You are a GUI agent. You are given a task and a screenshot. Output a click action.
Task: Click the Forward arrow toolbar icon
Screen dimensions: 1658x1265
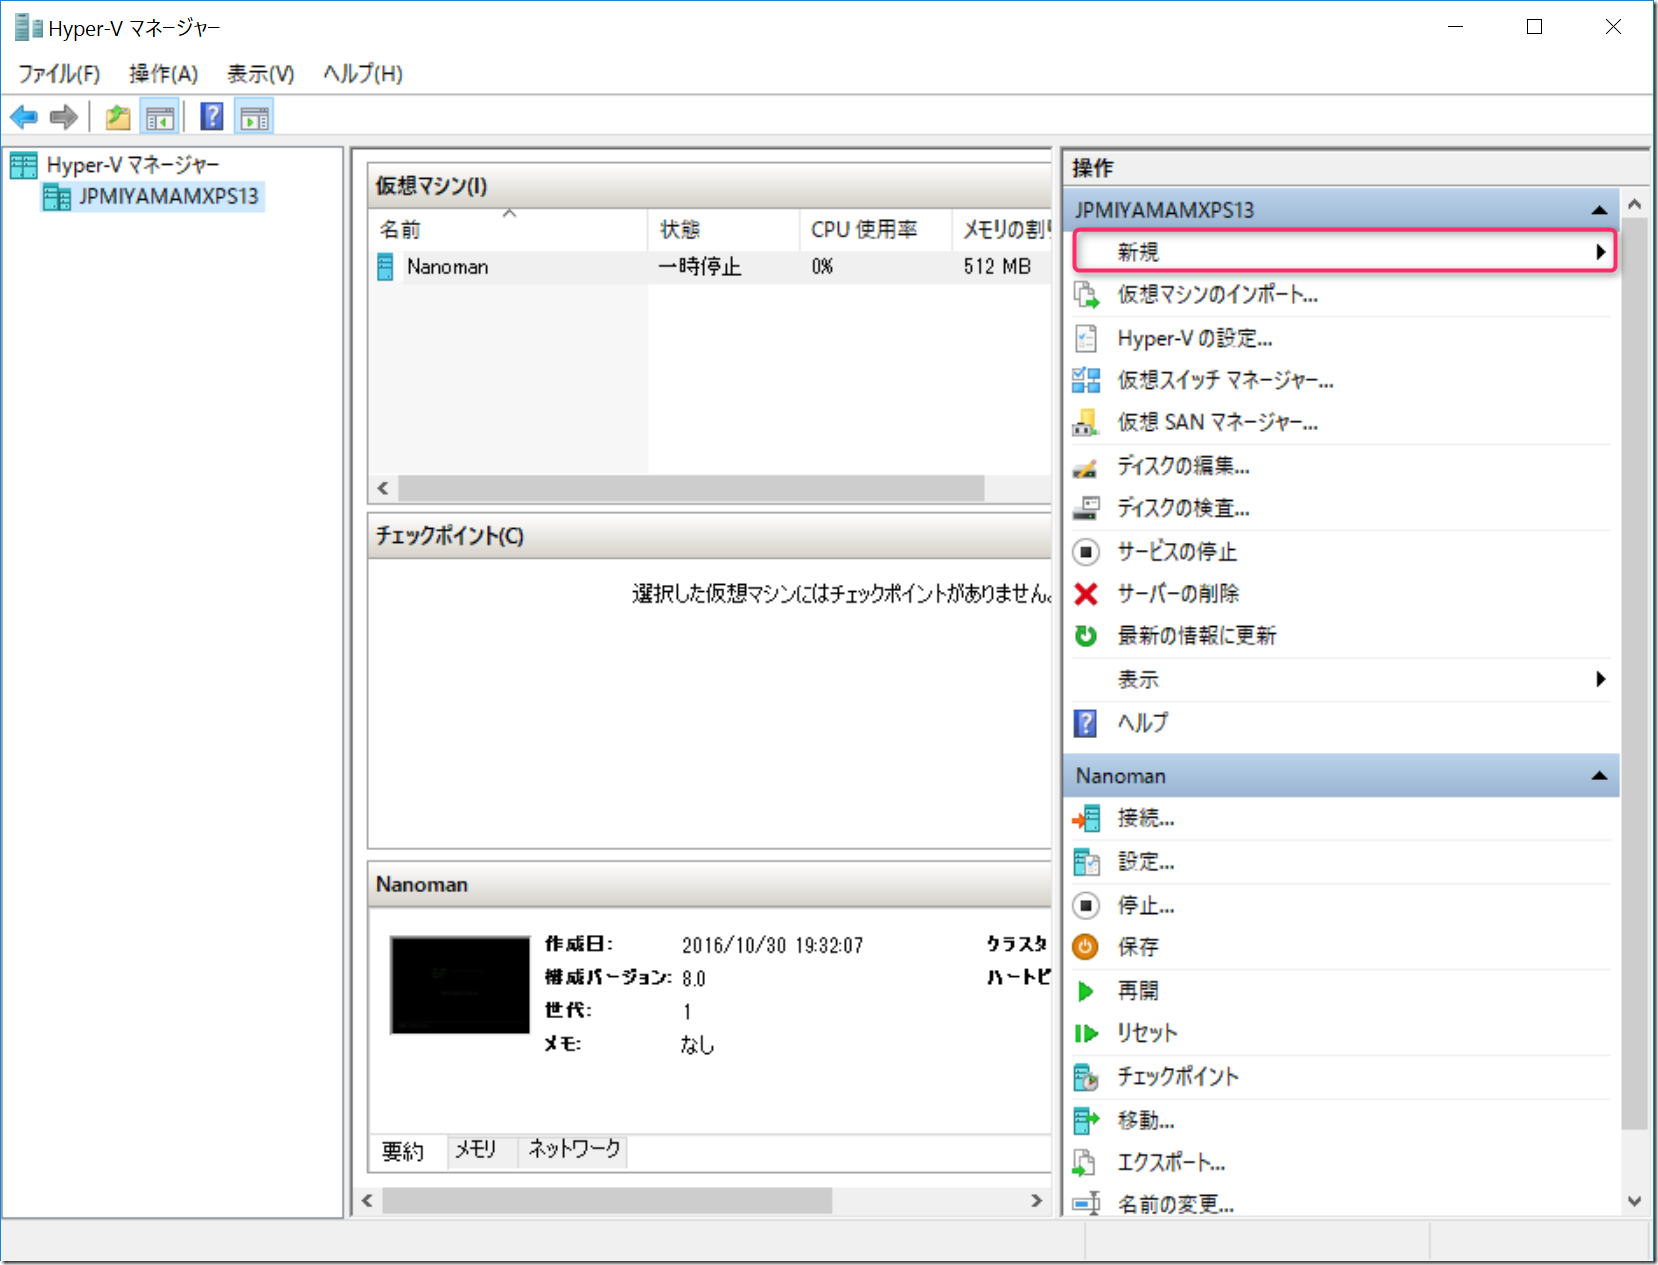64,117
